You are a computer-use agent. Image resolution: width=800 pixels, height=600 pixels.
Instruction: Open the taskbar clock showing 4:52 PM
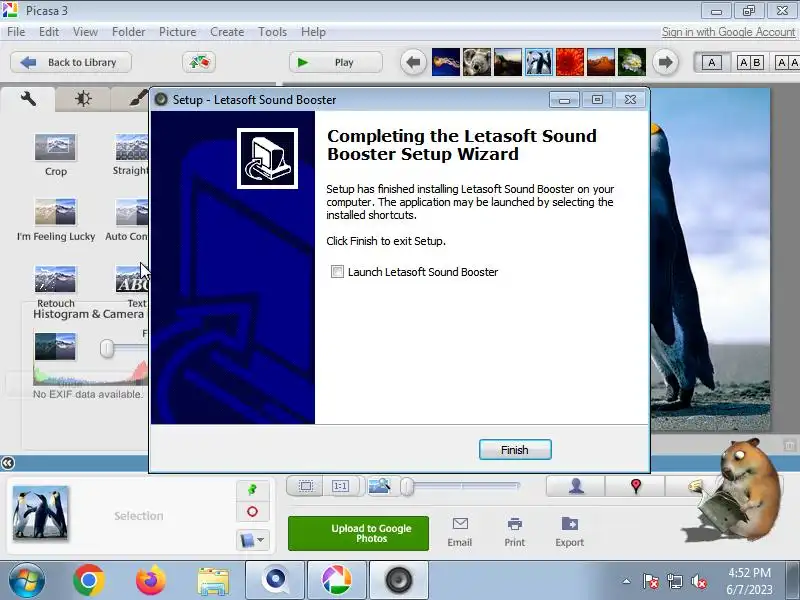749,581
